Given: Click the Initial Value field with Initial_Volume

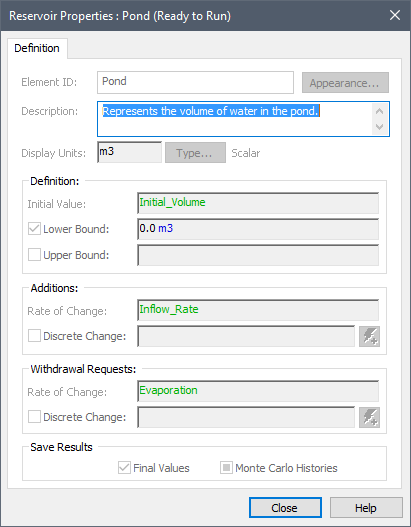Looking at the screenshot, I should tap(258, 203).
